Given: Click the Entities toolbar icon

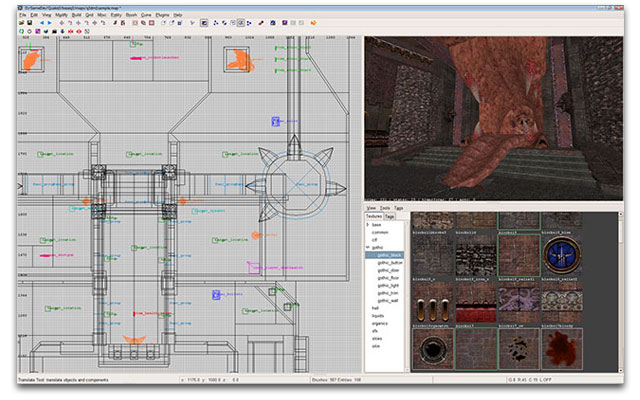Looking at the screenshot, I should [273, 23].
